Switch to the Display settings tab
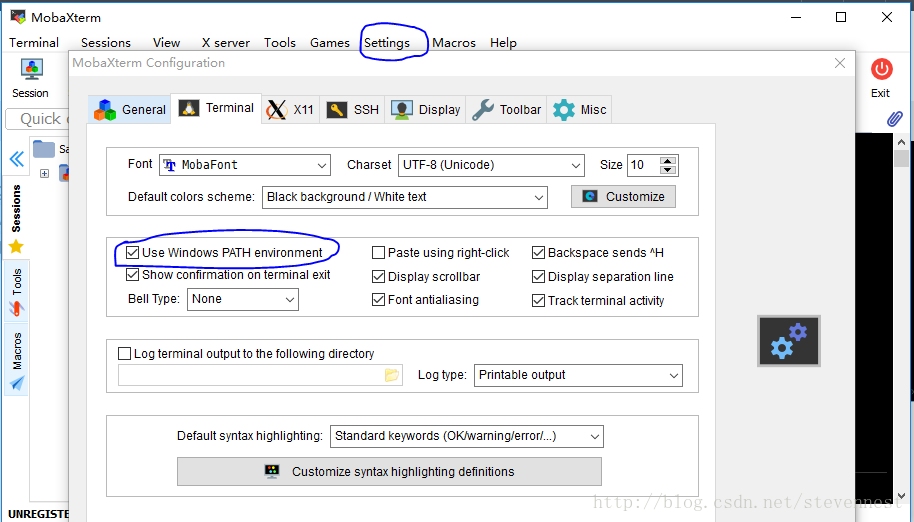Viewport: 914px width, 522px height. pos(425,110)
